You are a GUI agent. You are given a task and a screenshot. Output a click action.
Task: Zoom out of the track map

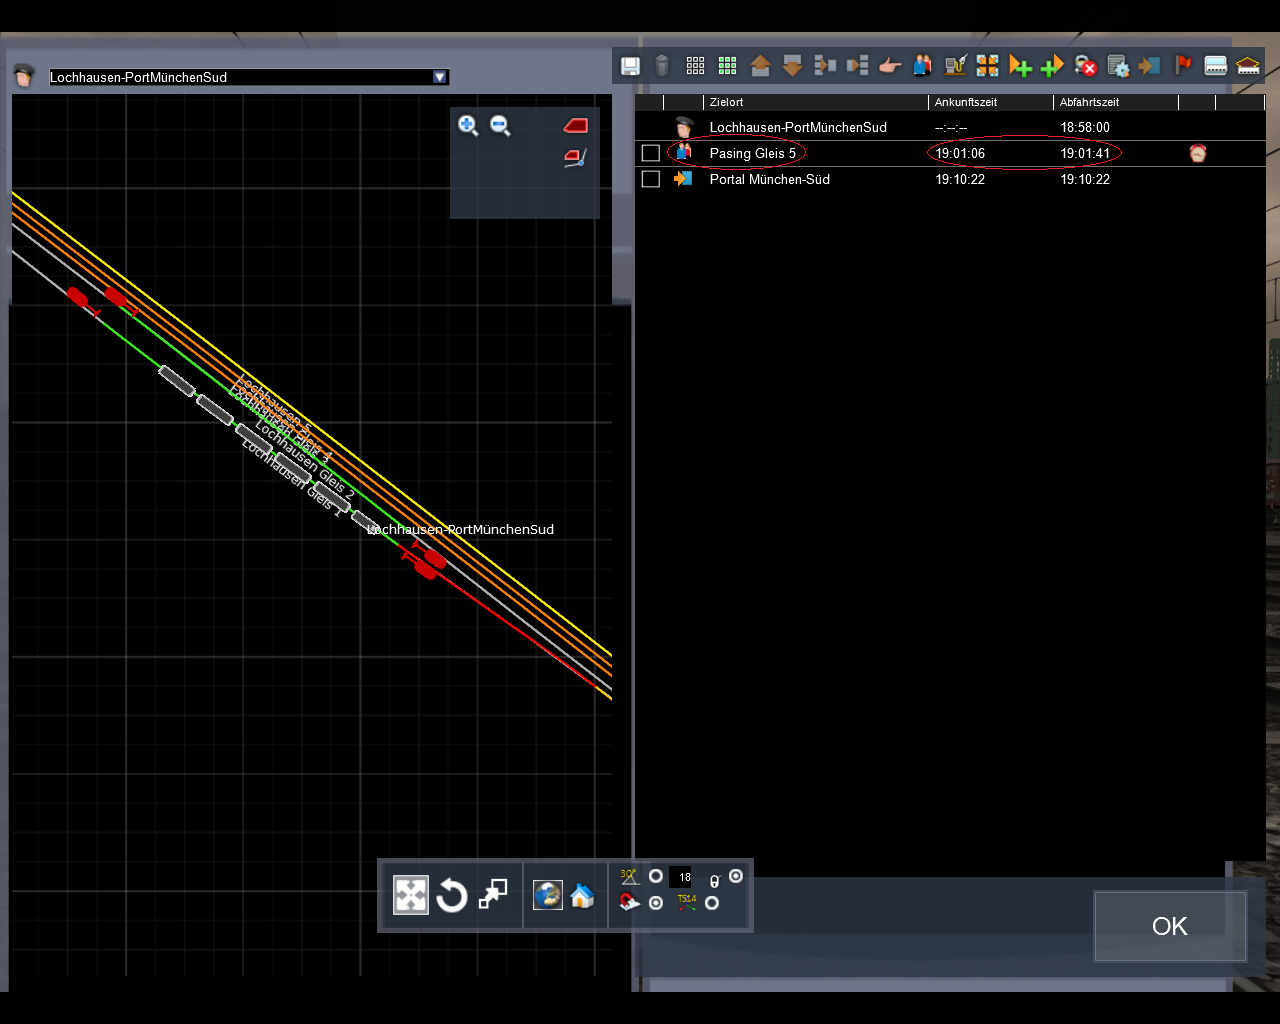500,125
